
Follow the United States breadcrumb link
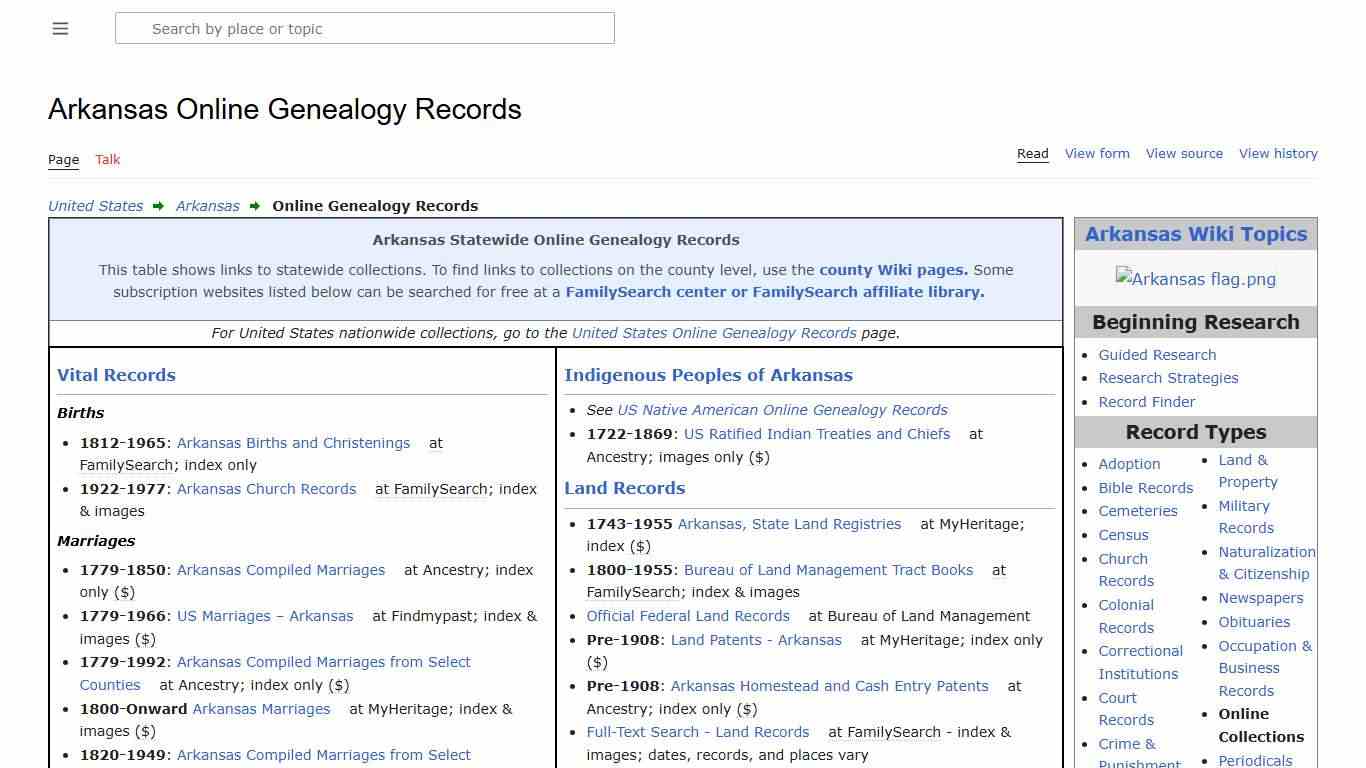(x=95, y=205)
